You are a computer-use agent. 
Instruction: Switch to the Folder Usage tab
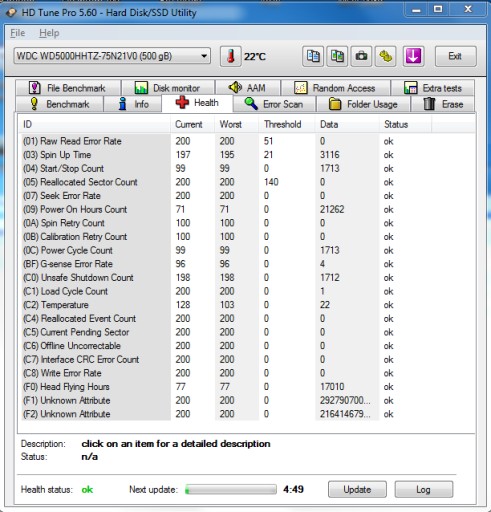pyautogui.click(x=363, y=104)
